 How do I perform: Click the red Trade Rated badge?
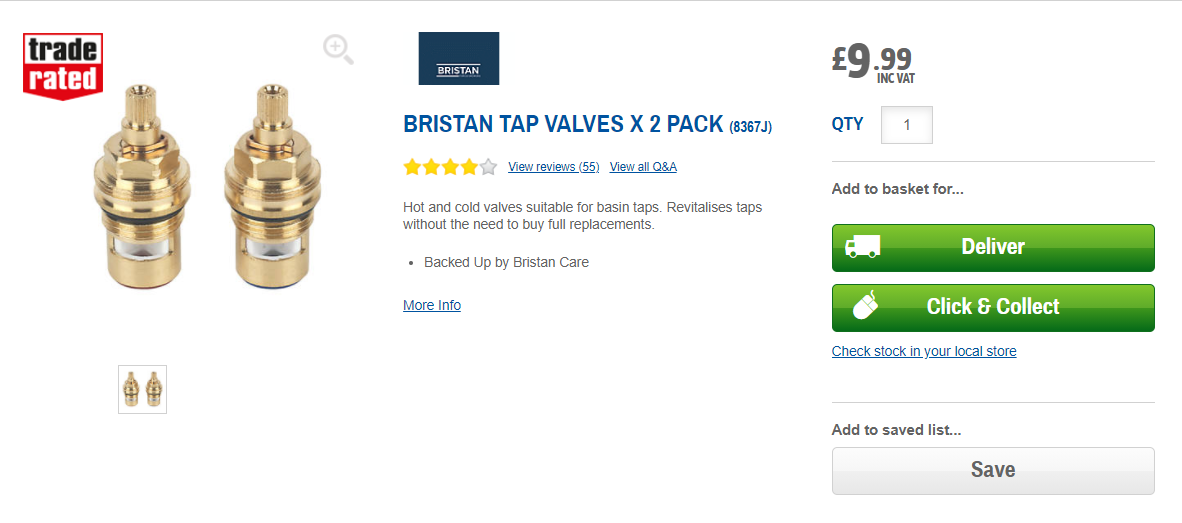tap(63, 66)
